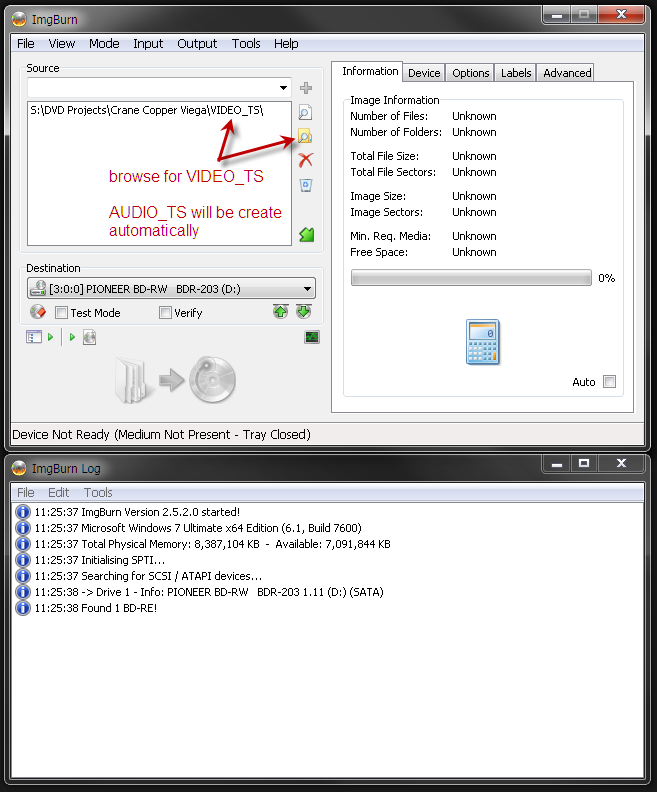The image size is (657, 792).
Task: Toggle the Auto calculate checkbox
Action: pos(609,382)
